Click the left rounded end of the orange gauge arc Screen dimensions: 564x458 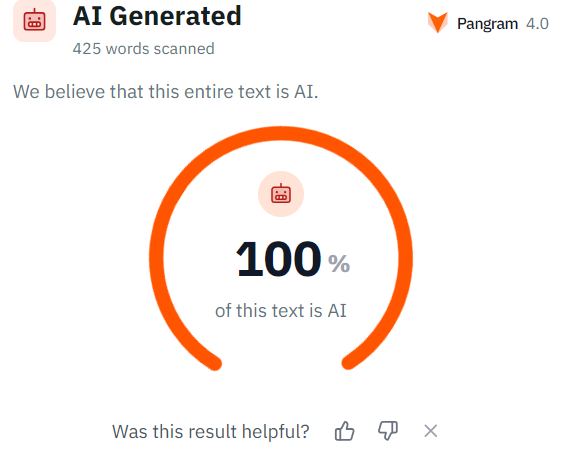214,363
